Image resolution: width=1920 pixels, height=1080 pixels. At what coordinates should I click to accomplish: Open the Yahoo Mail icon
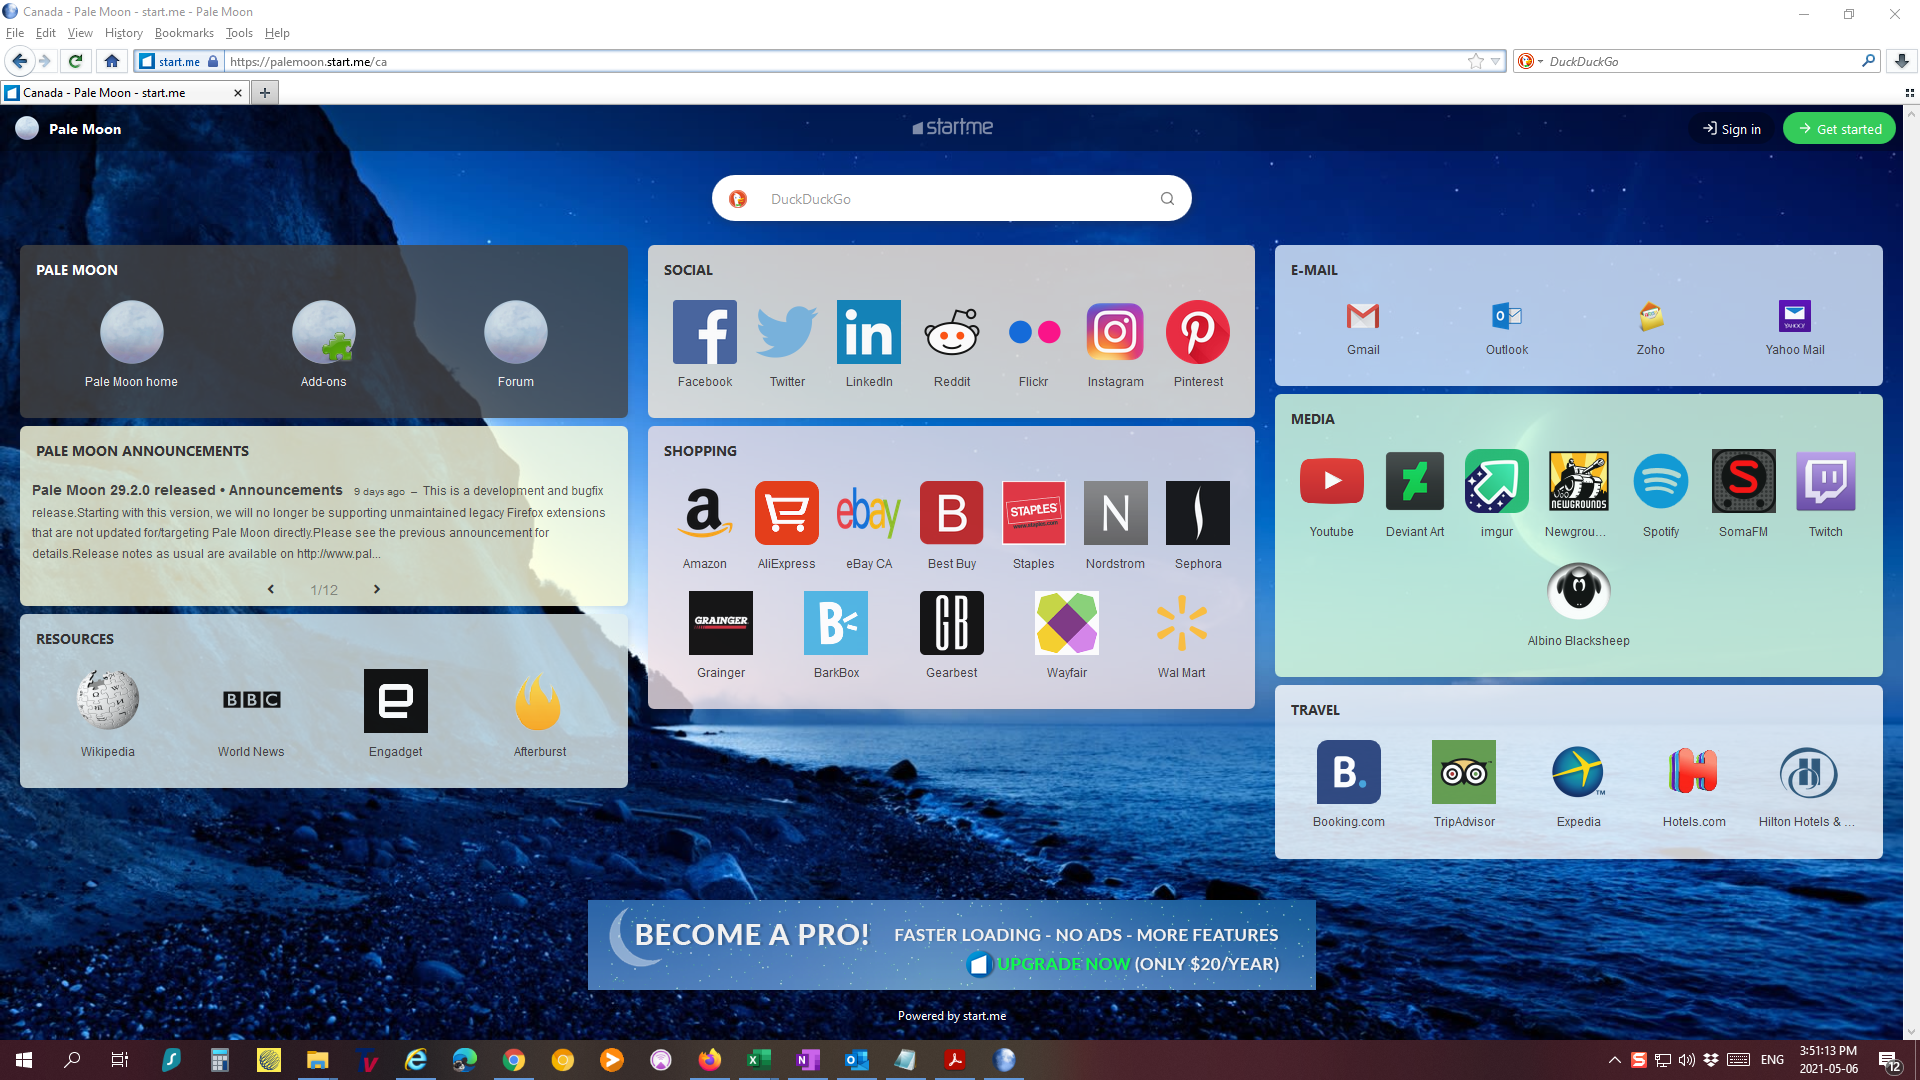pyautogui.click(x=1795, y=316)
